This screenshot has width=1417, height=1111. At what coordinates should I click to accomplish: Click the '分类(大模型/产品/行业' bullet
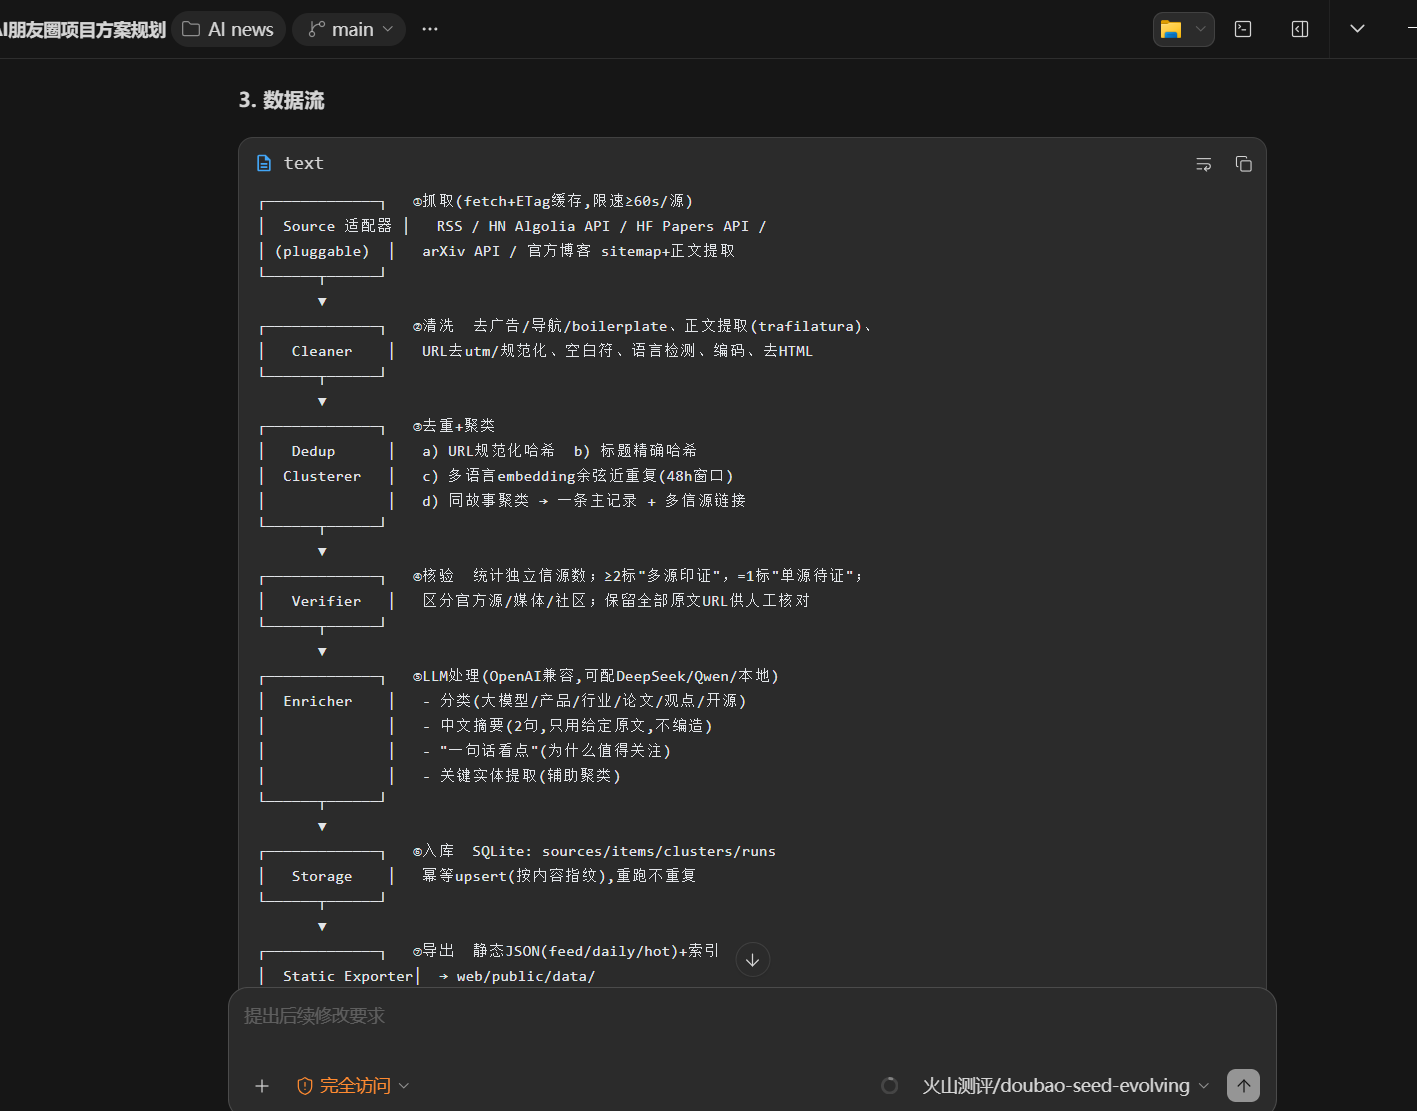coord(584,701)
